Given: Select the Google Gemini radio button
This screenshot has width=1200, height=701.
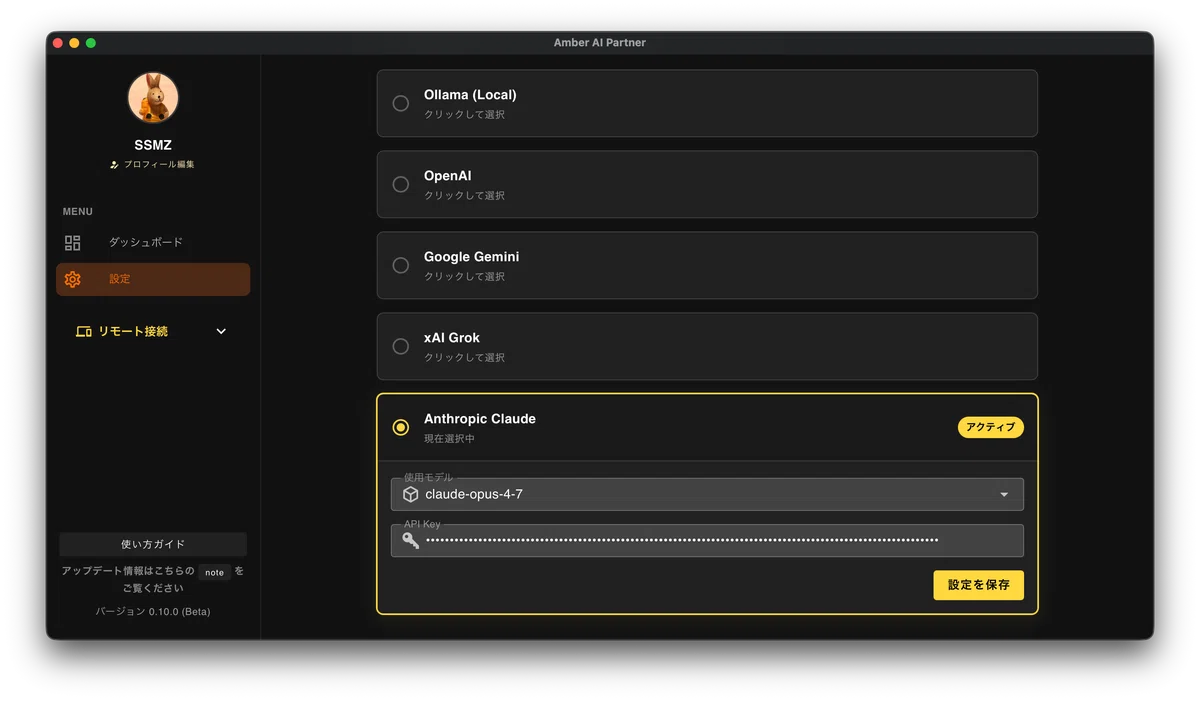Looking at the screenshot, I should click(401, 265).
